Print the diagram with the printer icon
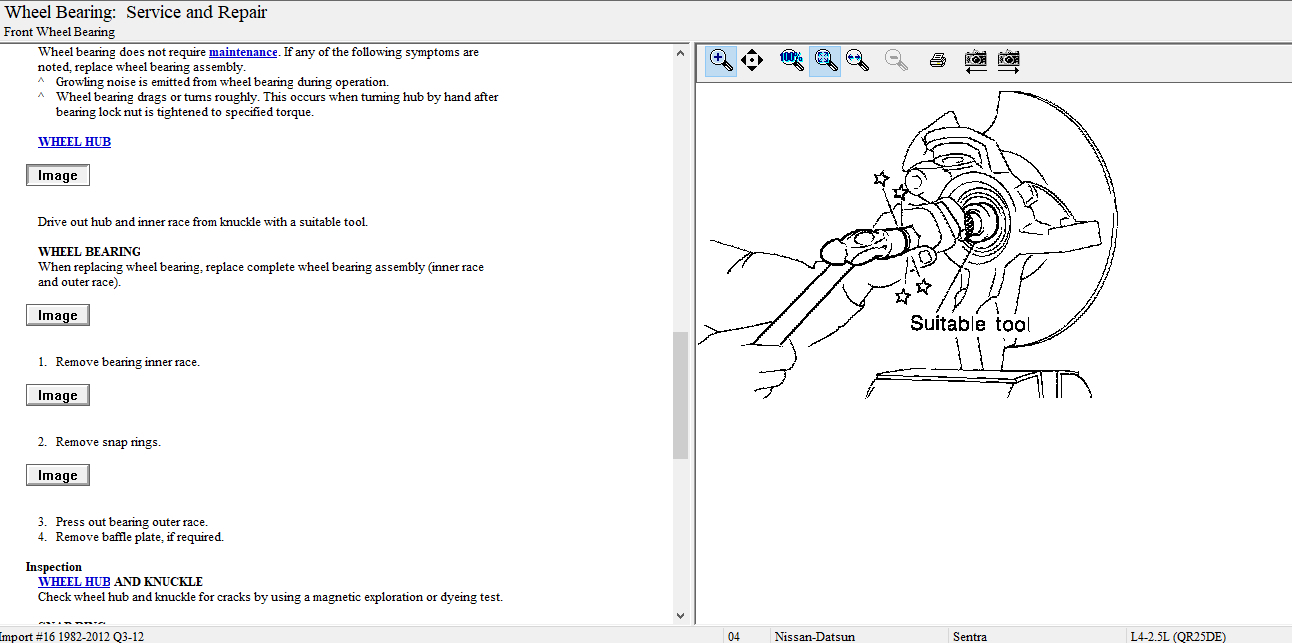Viewport: 1292px width, 643px height. 937,60
